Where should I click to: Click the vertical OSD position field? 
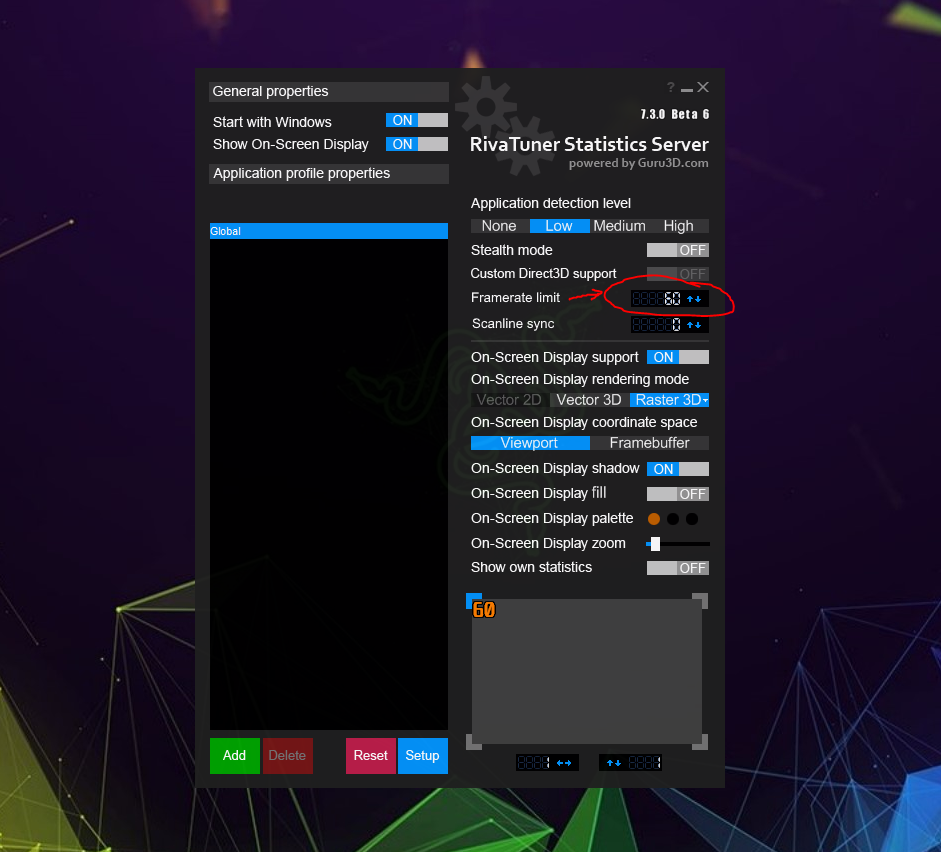point(644,763)
